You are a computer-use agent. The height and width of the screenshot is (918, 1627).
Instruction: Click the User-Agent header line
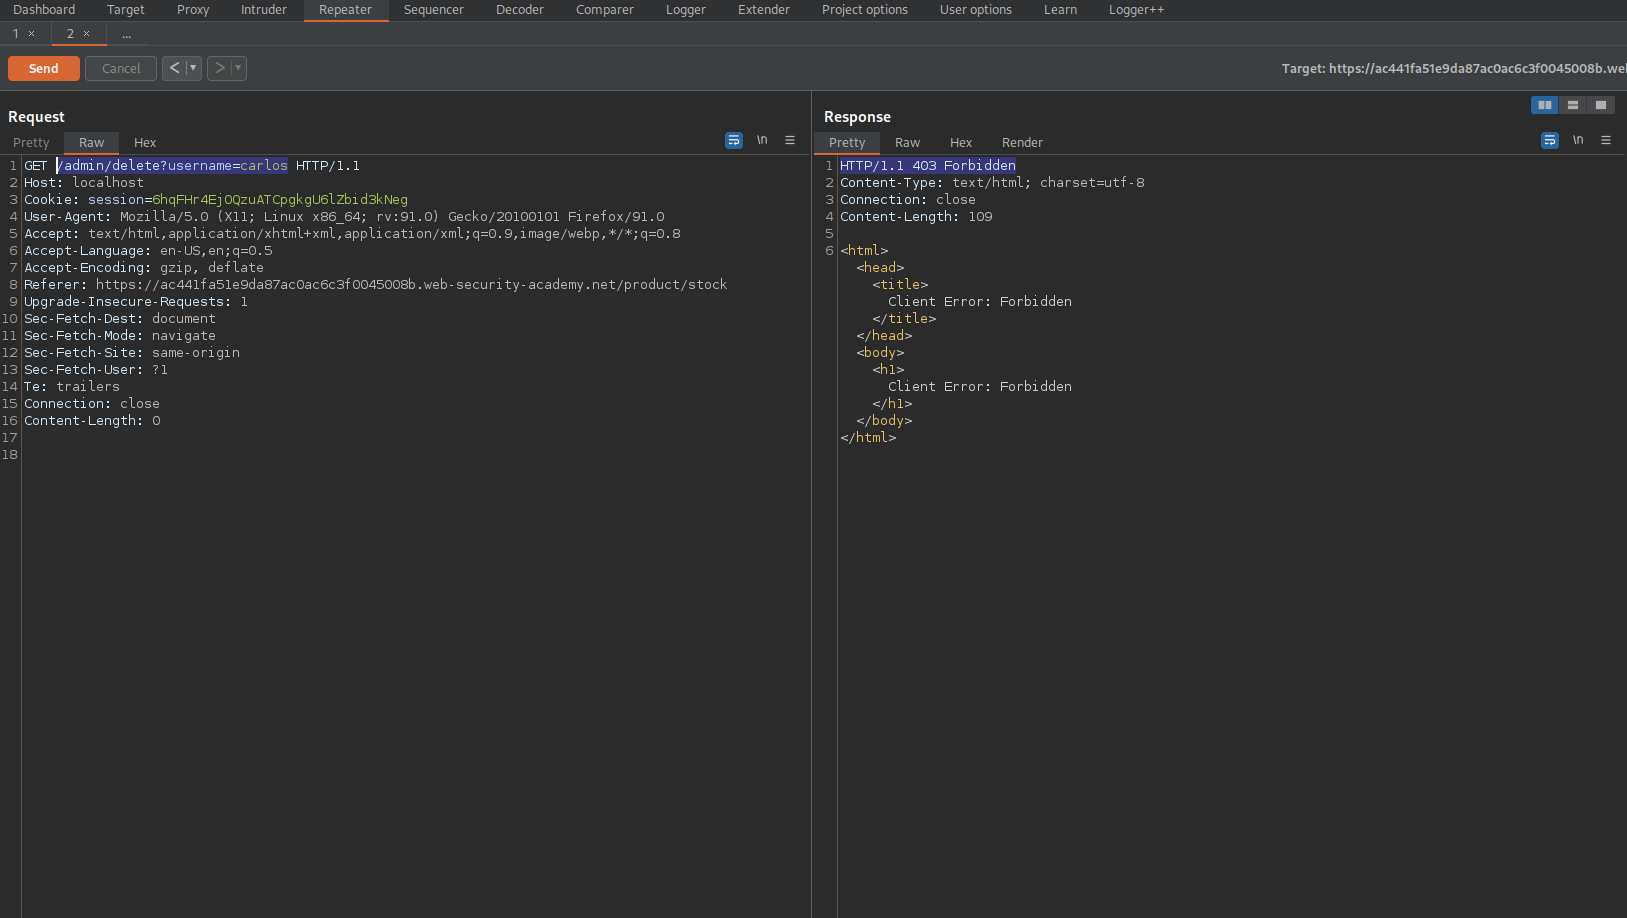pyautogui.click(x=344, y=217)
